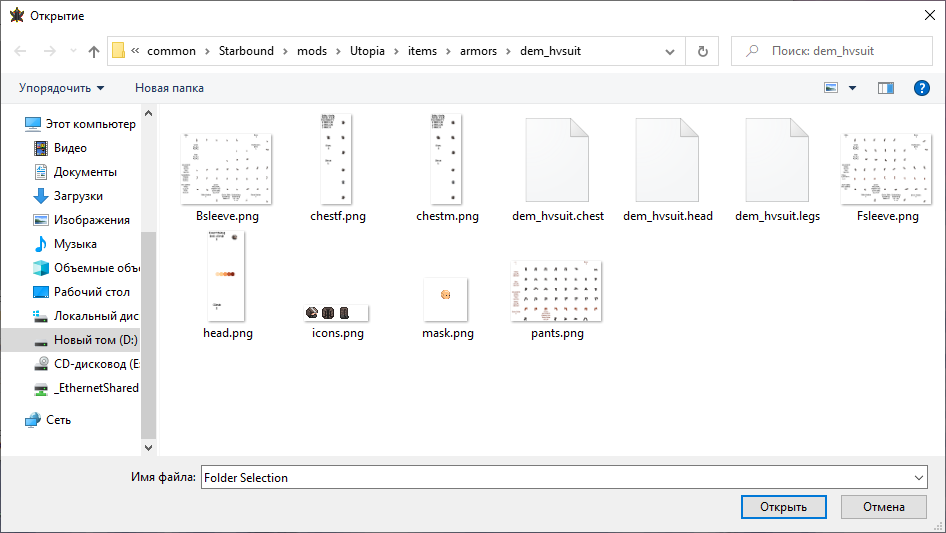Click the 'dem_hvsuit' breadcrumb
The width and height of the screenshot is (946, 533).
[551, 51]
